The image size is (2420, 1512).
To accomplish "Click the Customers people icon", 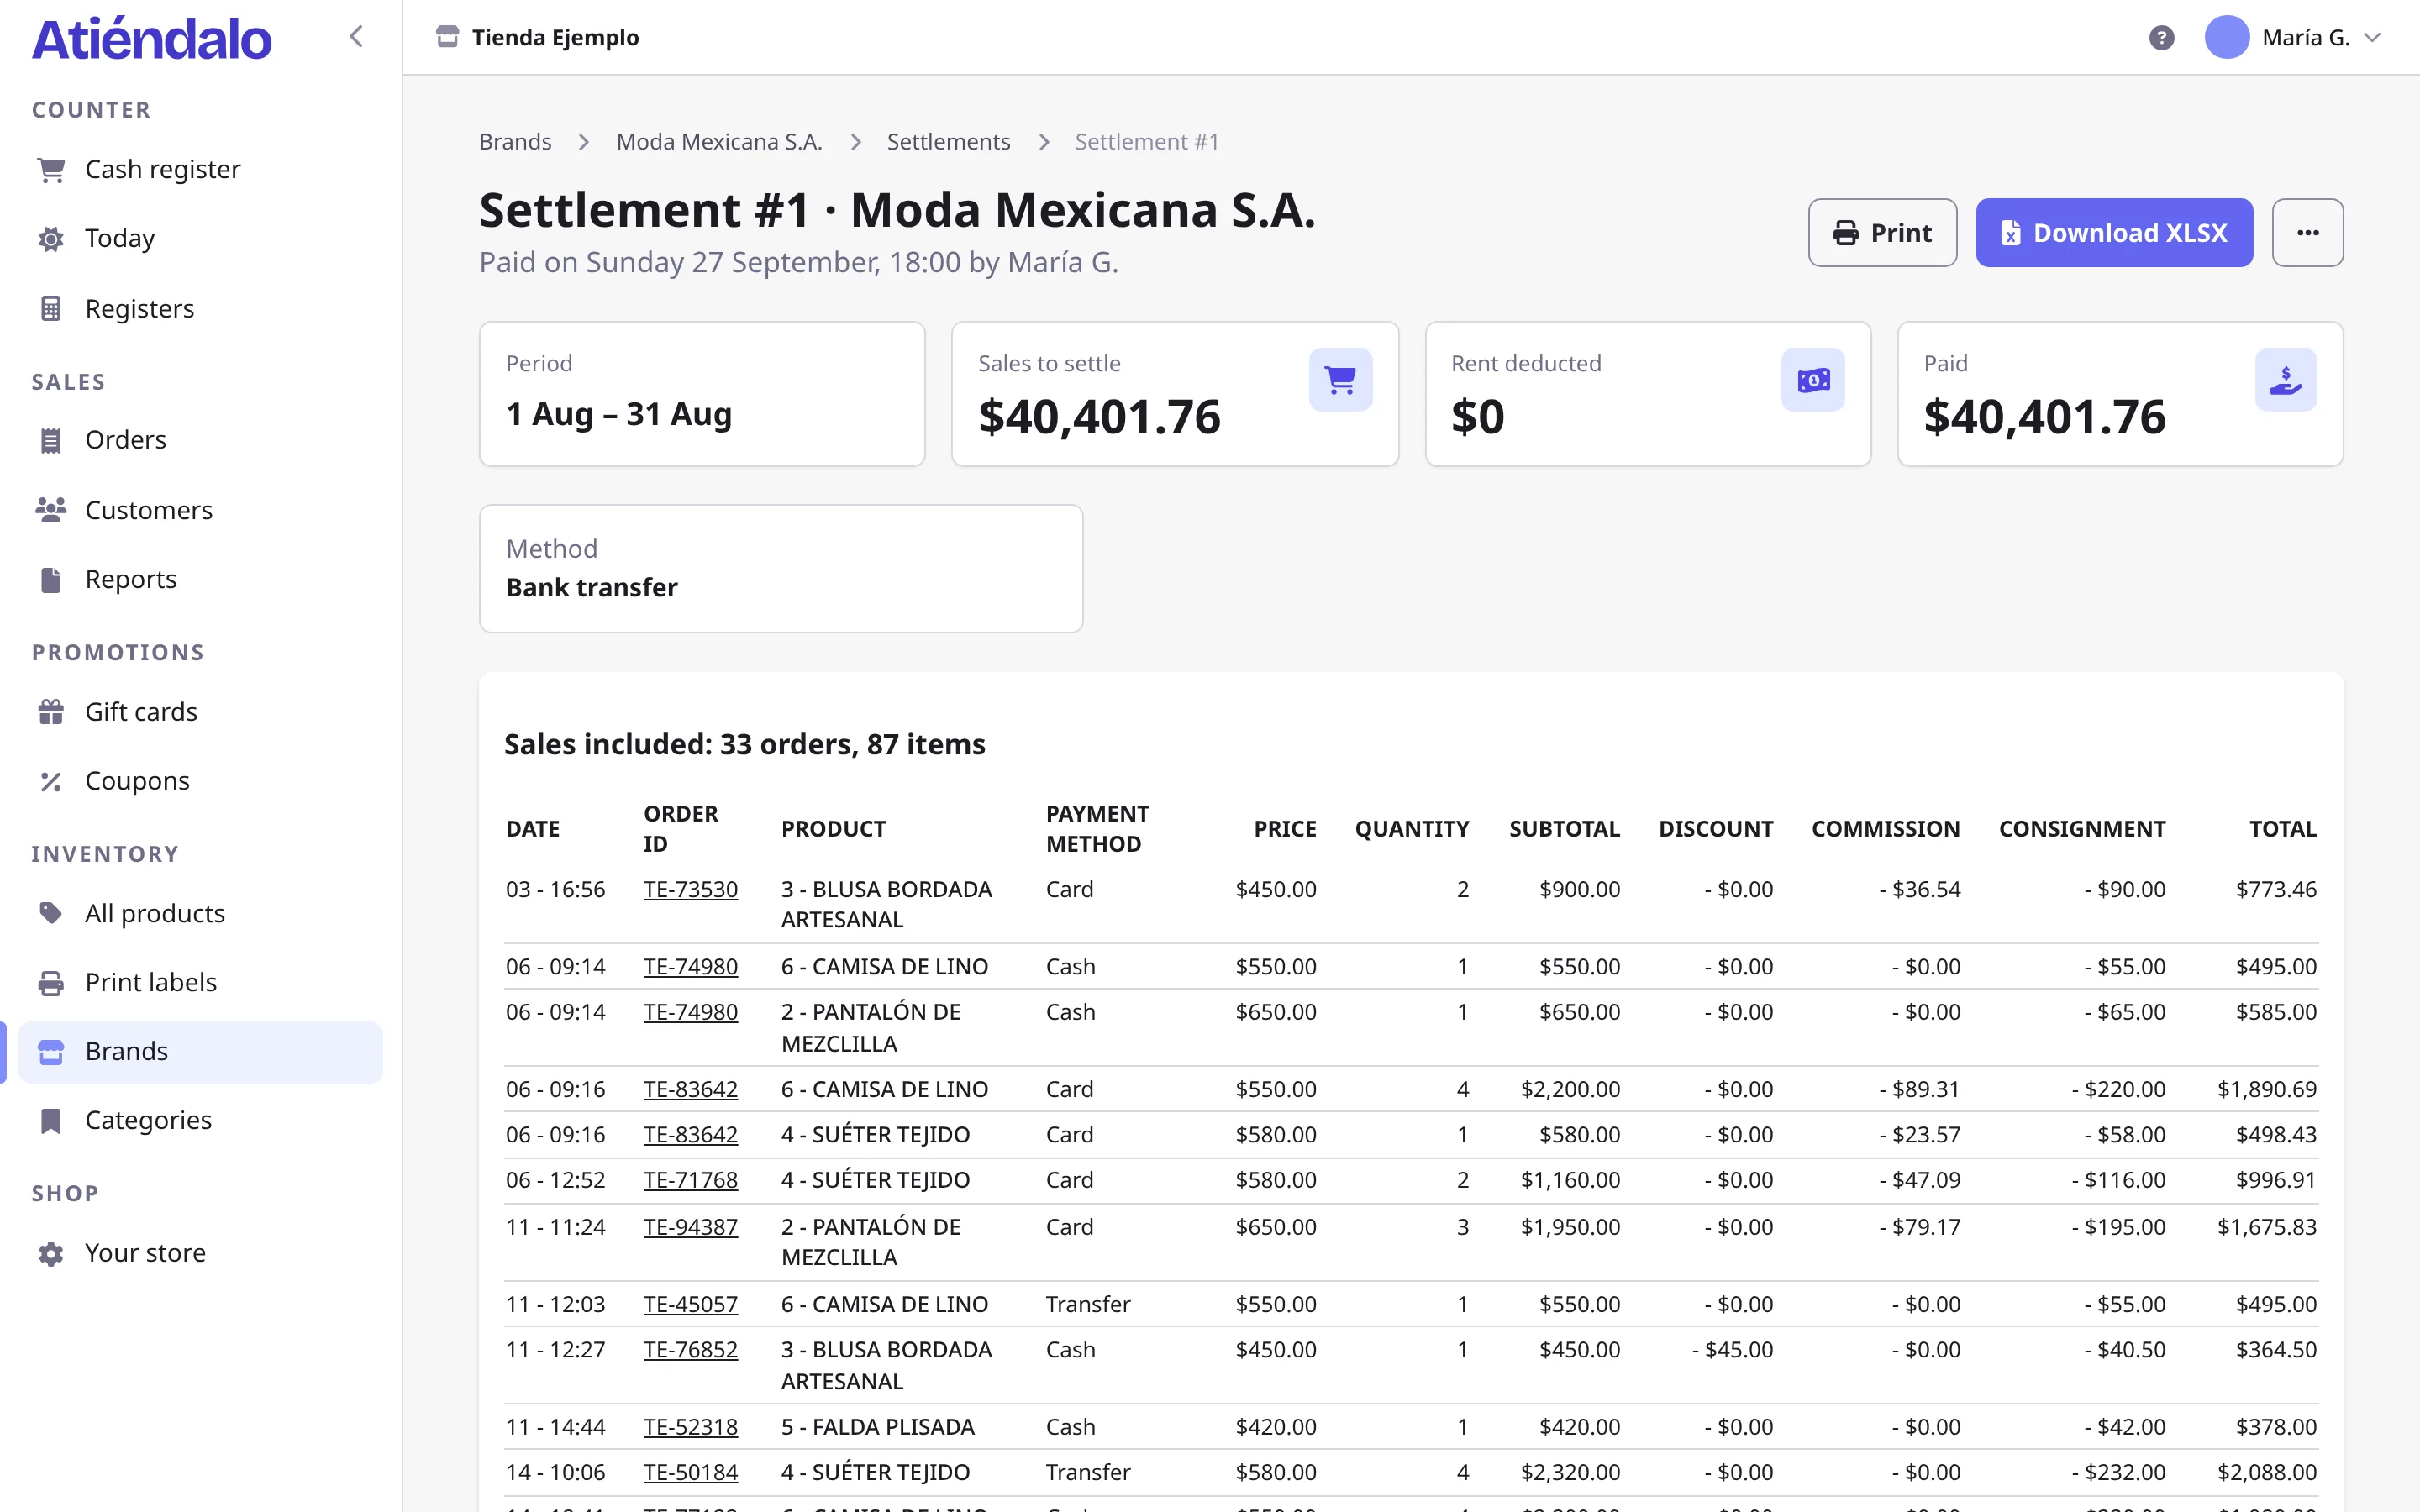I will point(51,510).
